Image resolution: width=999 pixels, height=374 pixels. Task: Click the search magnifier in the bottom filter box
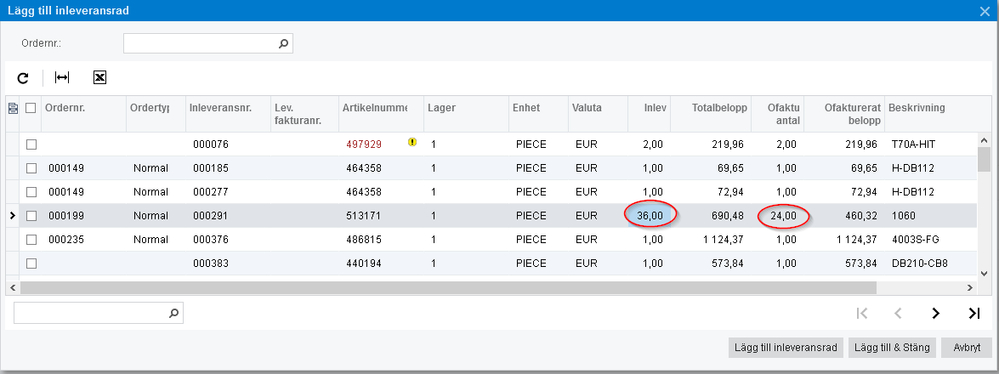(x=173, y=313)
